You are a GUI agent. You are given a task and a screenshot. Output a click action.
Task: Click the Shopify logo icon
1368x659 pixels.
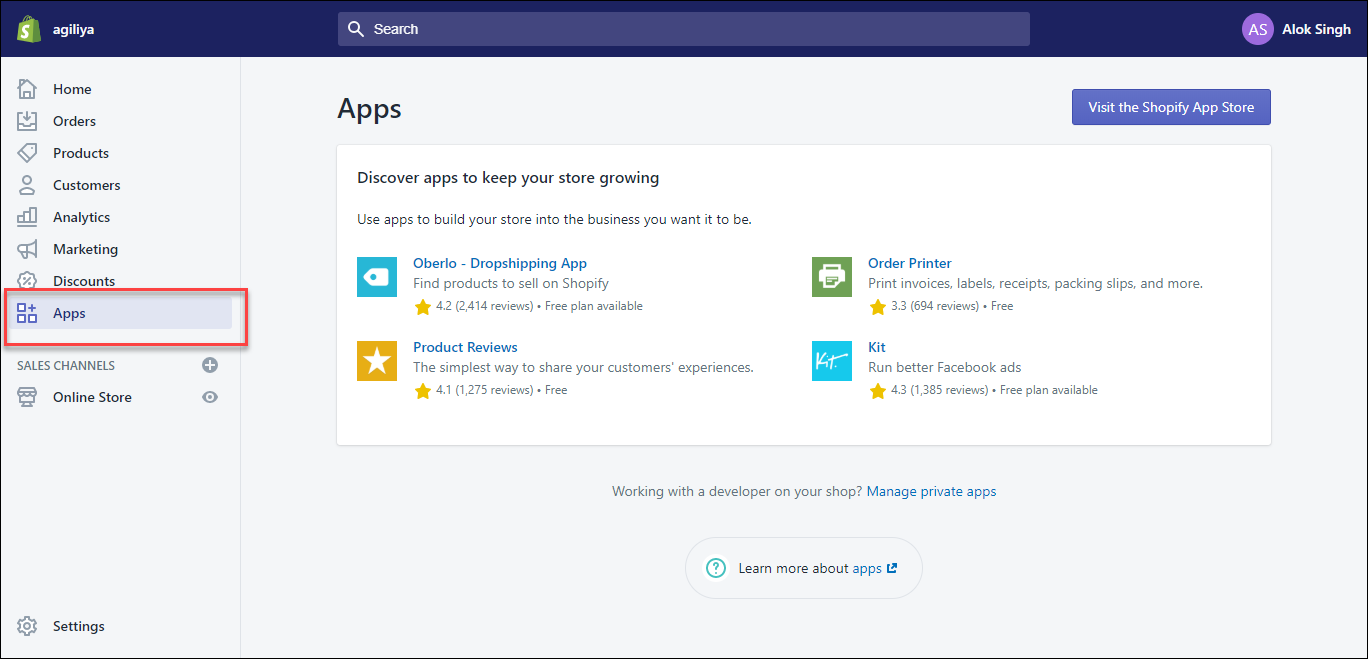coord(28,28)
